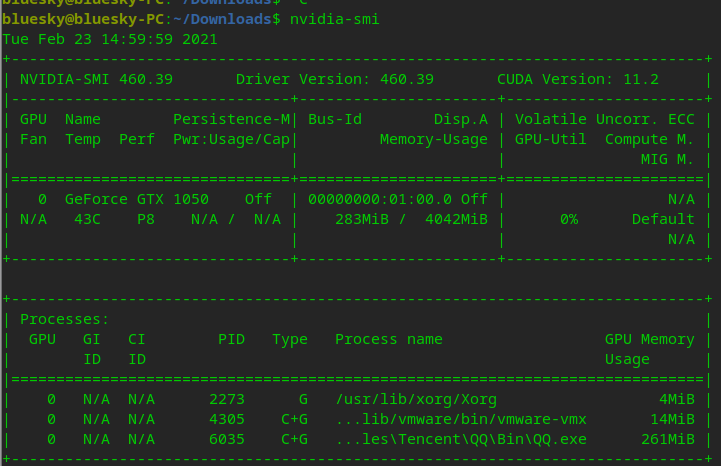Click the 0% GPU-Util value
721x466 pixels.
(568, 219)
